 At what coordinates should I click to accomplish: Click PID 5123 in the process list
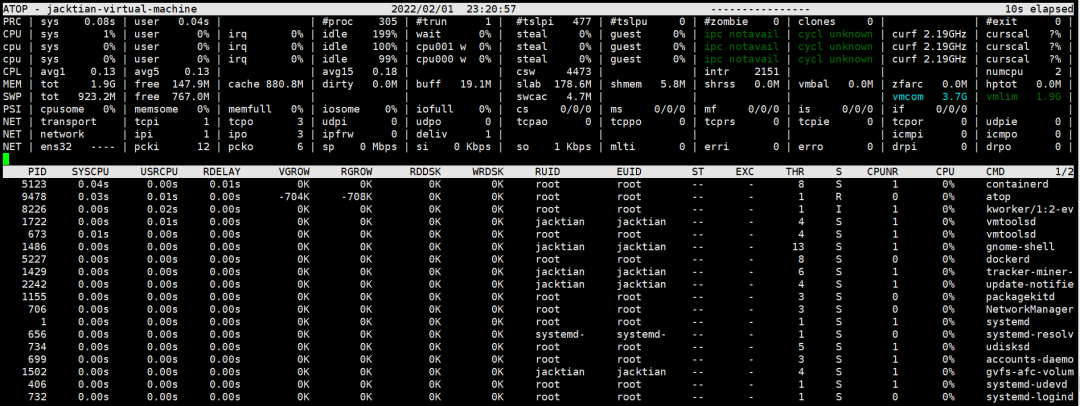[x=34, y=184]
